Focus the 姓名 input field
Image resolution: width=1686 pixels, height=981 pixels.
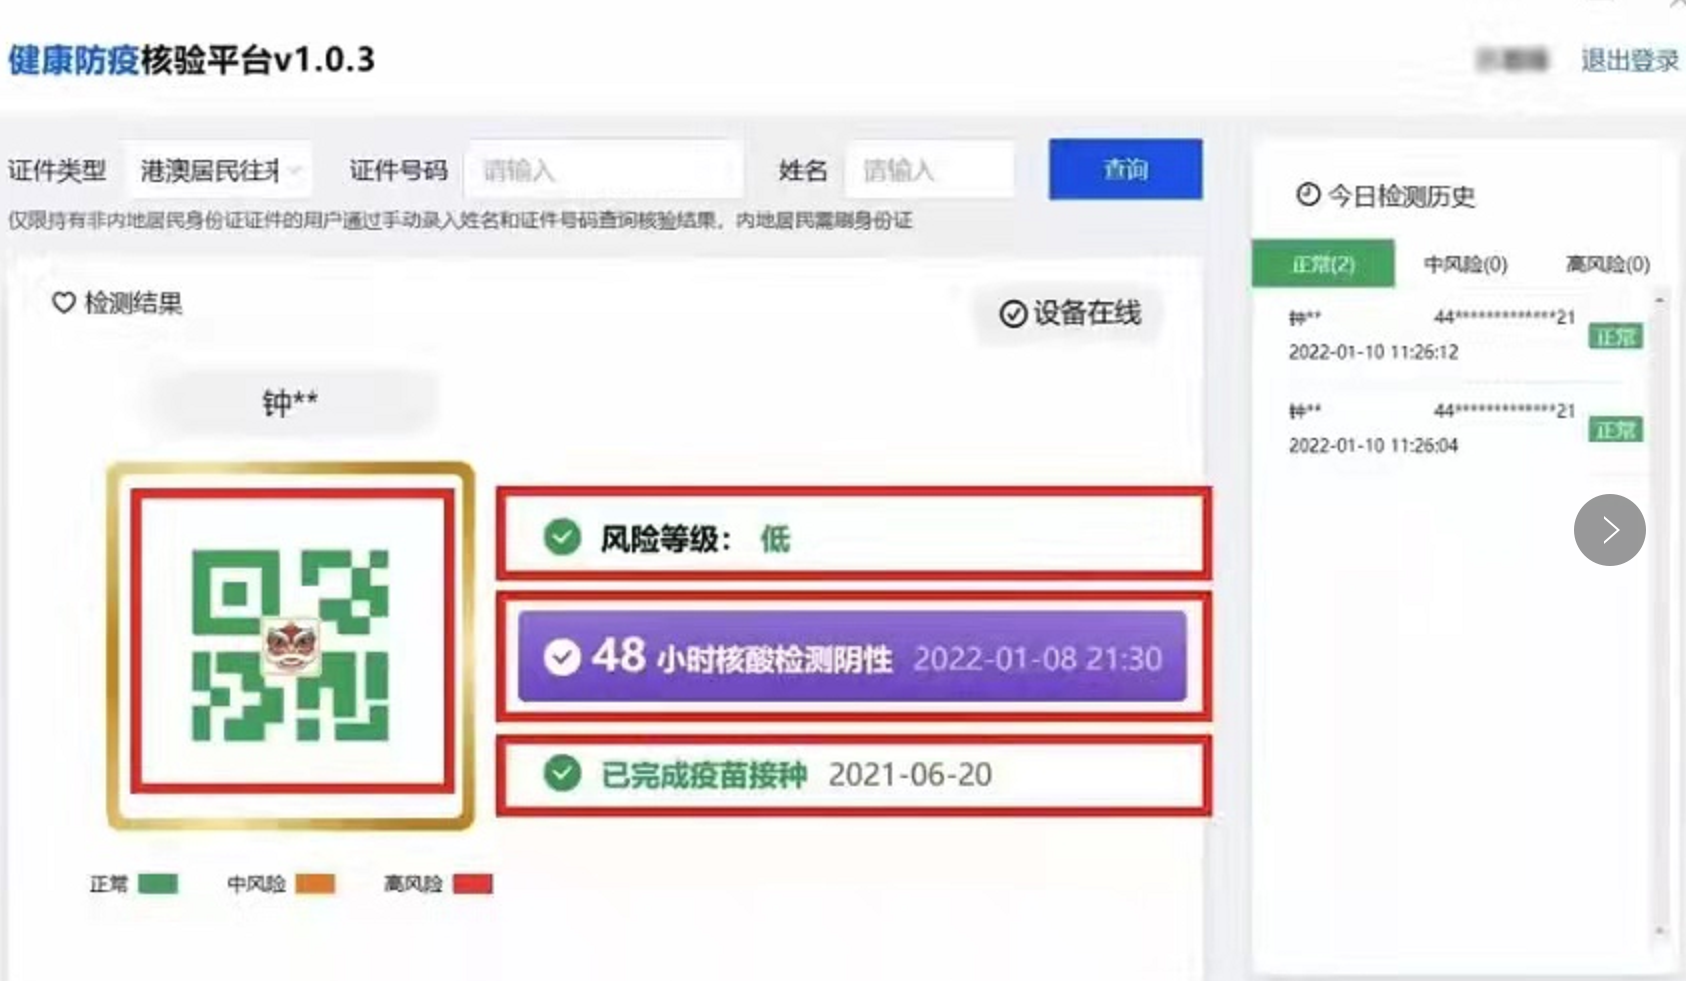(x=930, y=170)
